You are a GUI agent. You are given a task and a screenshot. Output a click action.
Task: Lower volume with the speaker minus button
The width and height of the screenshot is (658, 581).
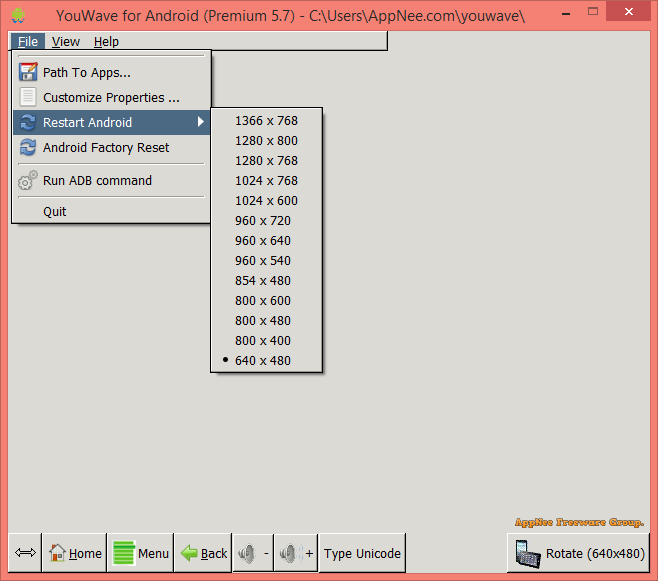click(x=253, y=553)
